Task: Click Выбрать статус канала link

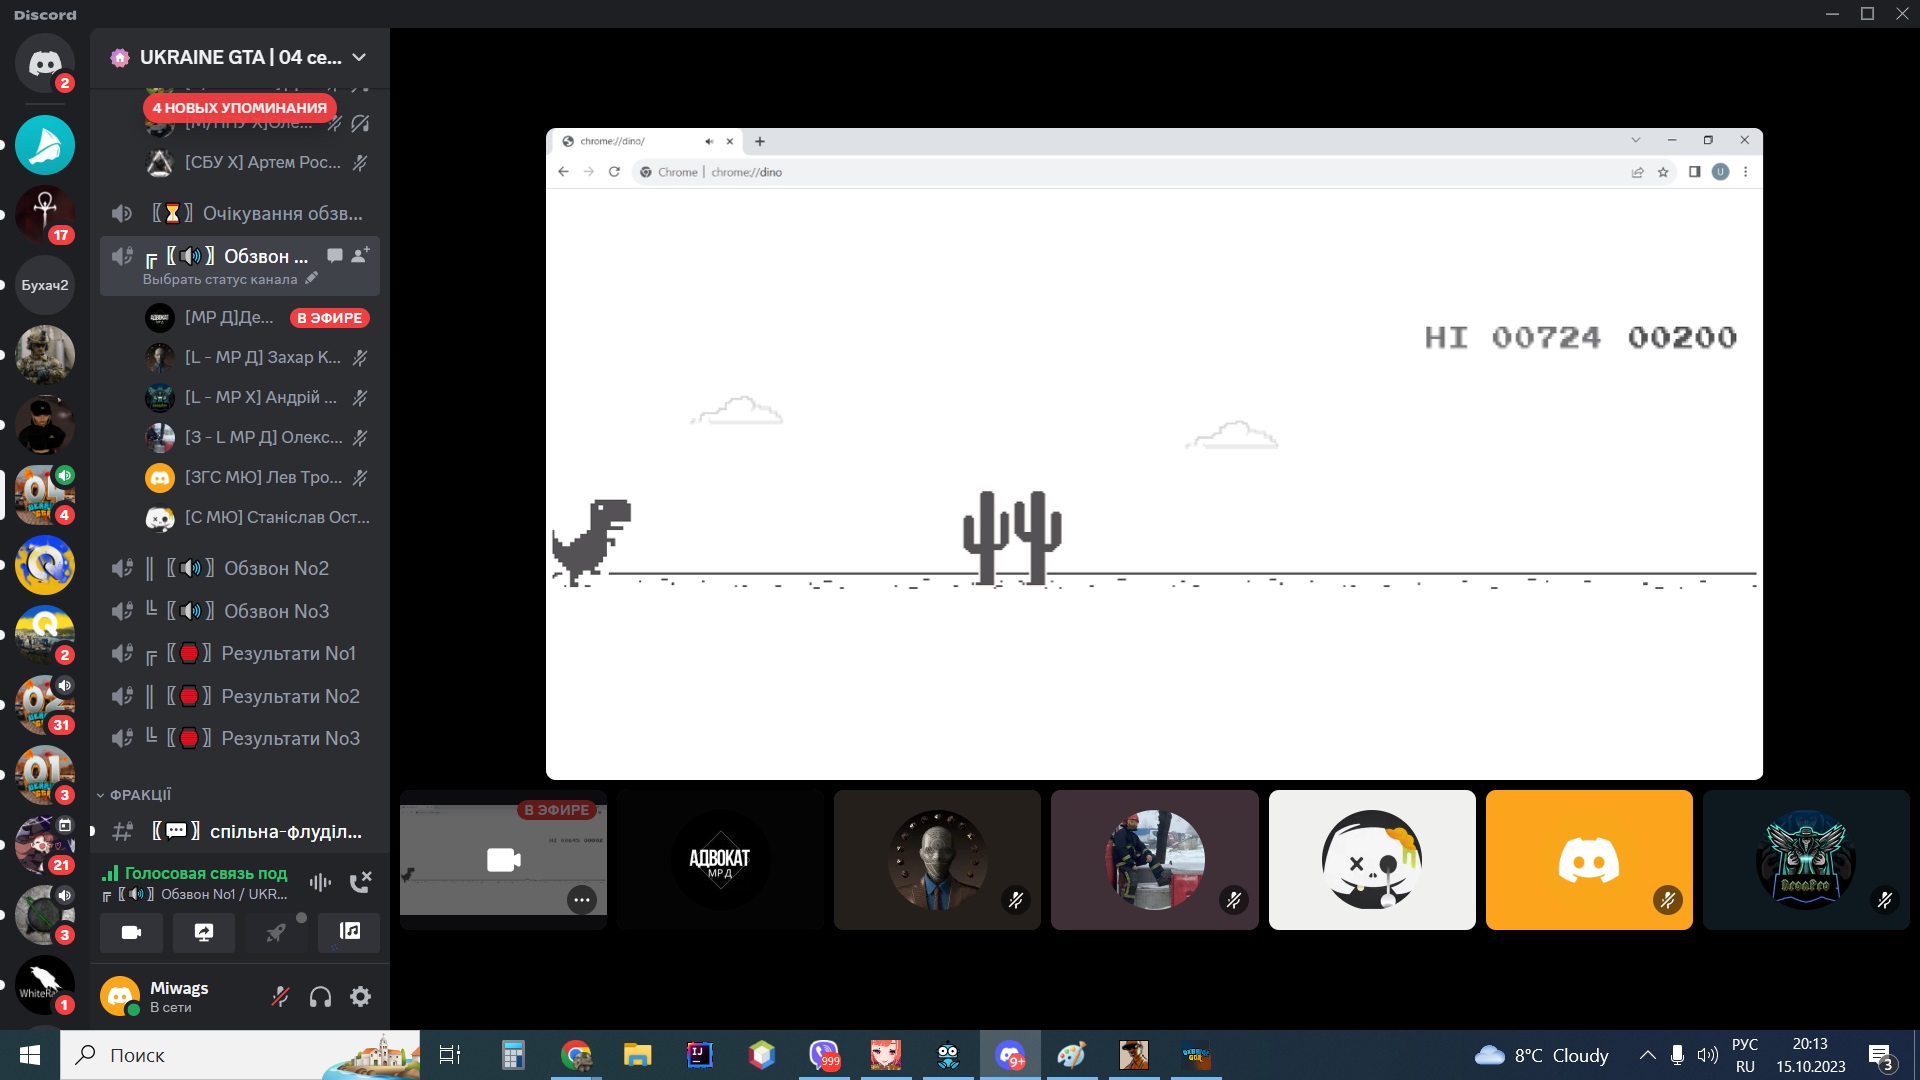Action: 220,280
